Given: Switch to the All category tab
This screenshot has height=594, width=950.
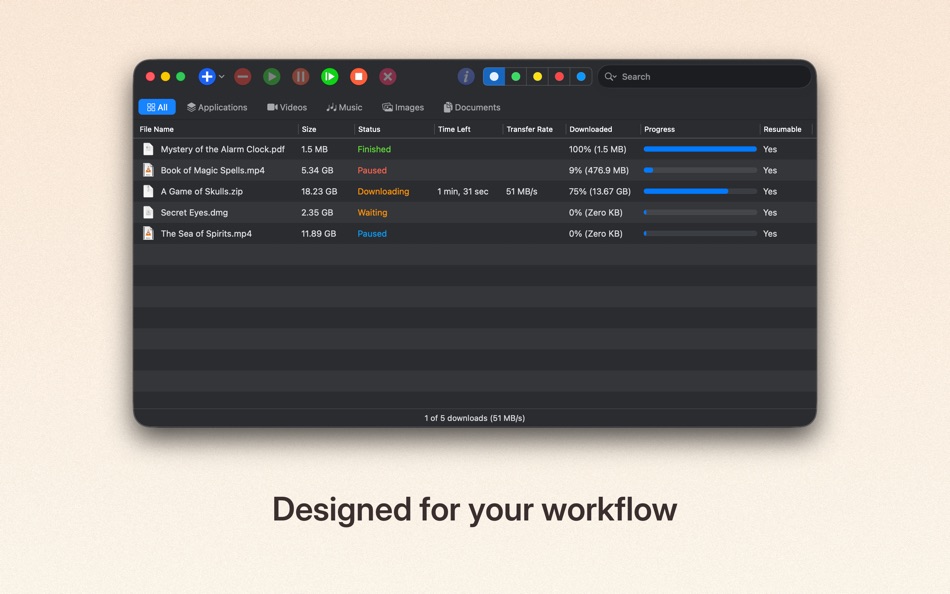Looking at the screenshot, I should pos(157,107).
